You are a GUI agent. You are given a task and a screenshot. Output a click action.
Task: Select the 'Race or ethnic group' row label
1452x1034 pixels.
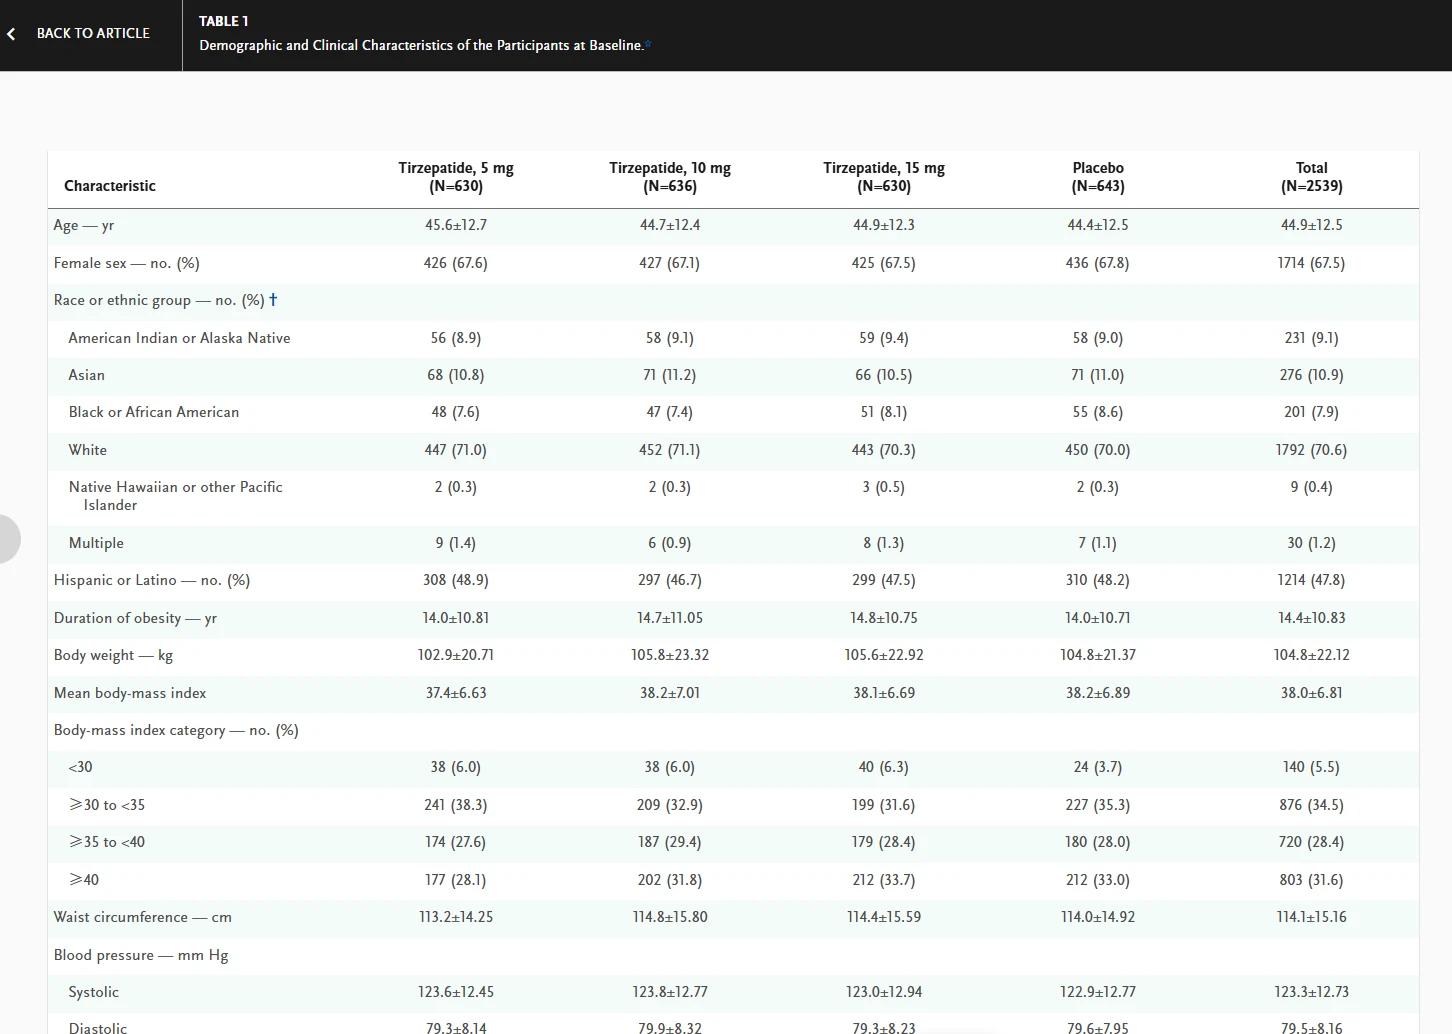coord(159,300)
